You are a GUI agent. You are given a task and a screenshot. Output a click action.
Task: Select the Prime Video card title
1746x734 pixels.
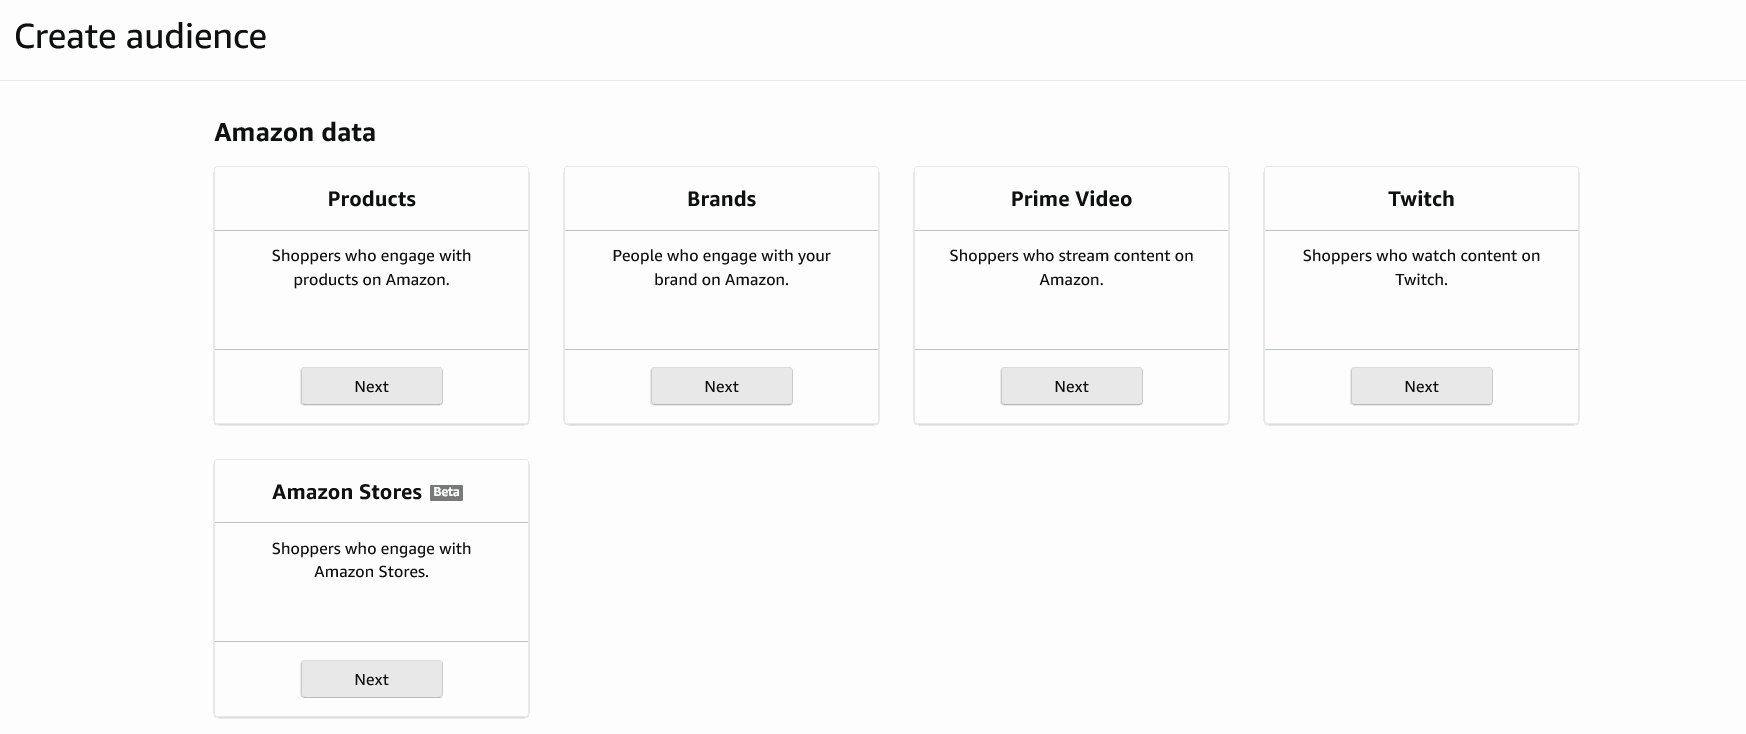tap(1071, 199)
